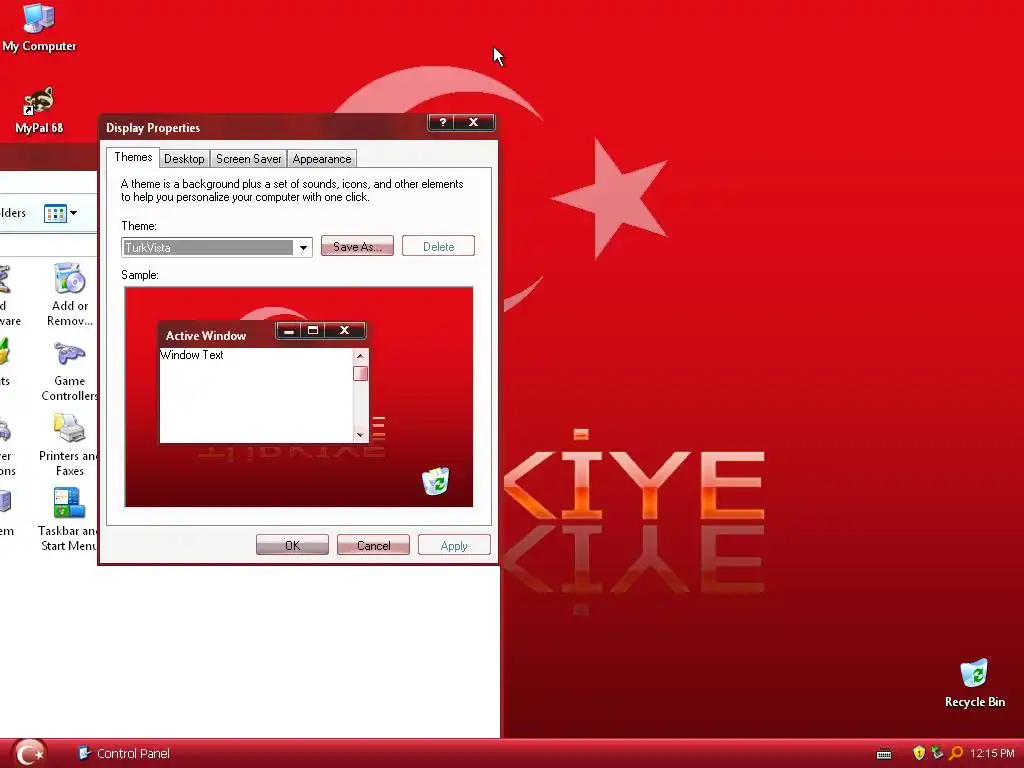This screenshot has height=768, width=1024.
Task: Click the Views toolbar icon in Control Panel
Action: 55,213
